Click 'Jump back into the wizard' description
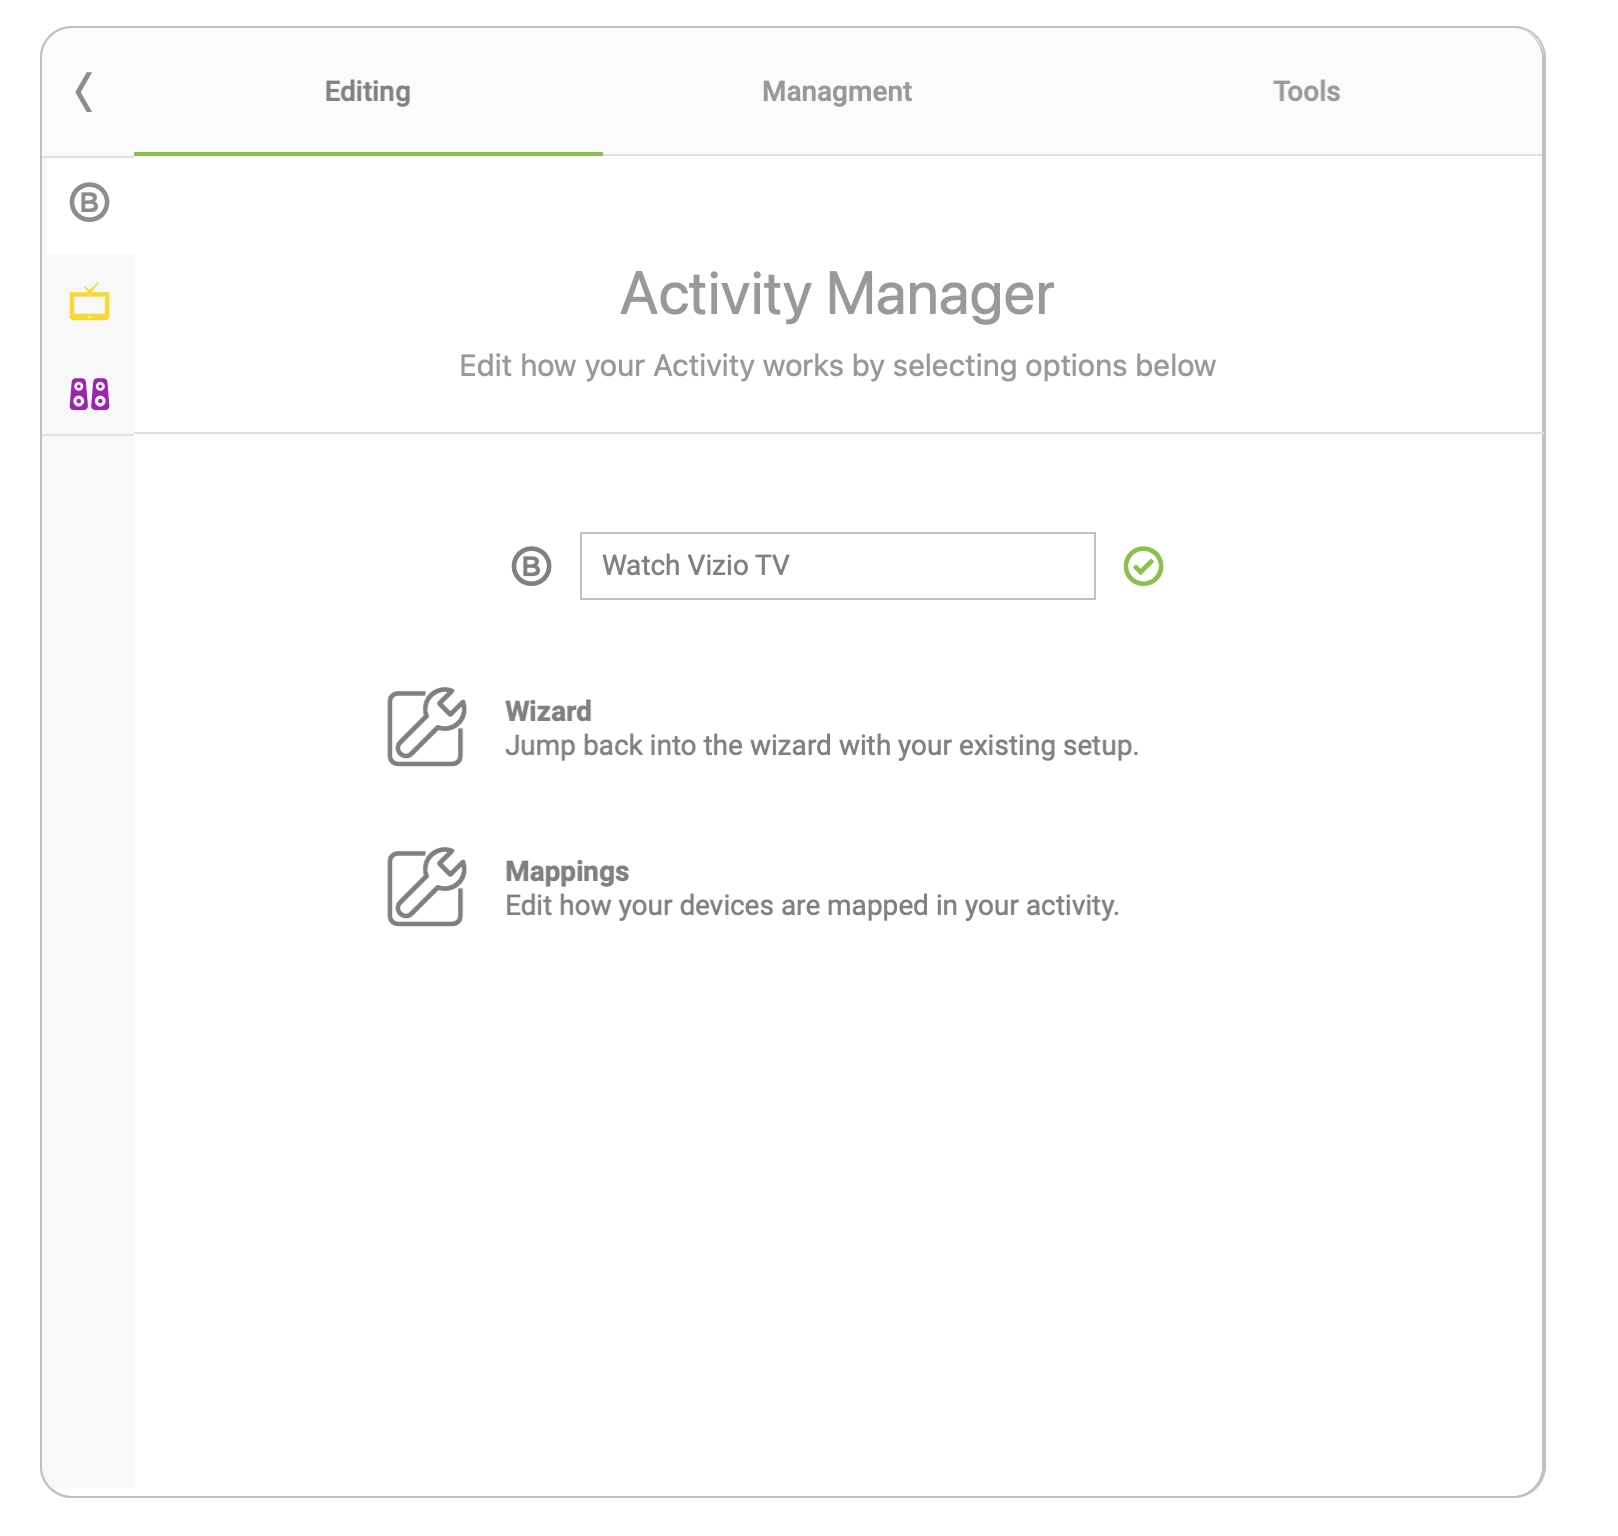 [x=821, y=746]
